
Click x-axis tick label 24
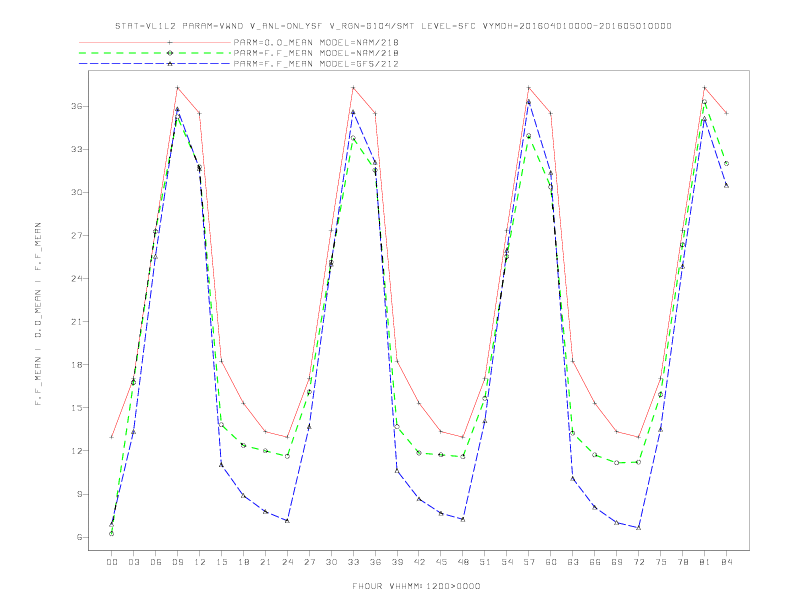pos(287,562)
